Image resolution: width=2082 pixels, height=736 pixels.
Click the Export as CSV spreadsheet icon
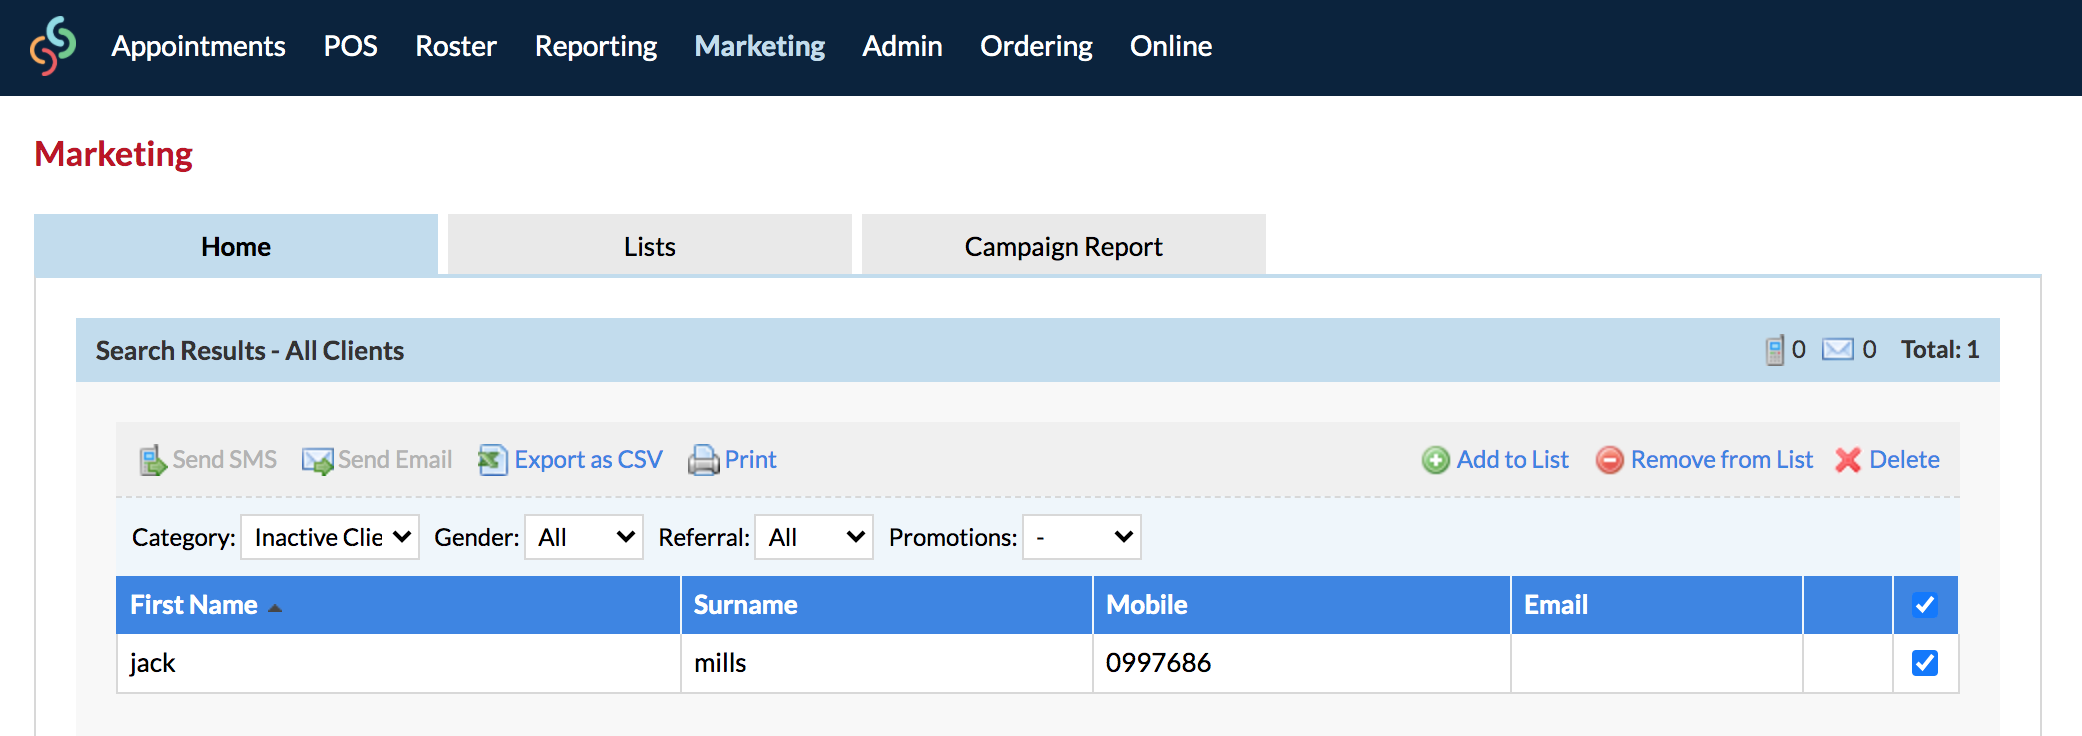point(493,460)
